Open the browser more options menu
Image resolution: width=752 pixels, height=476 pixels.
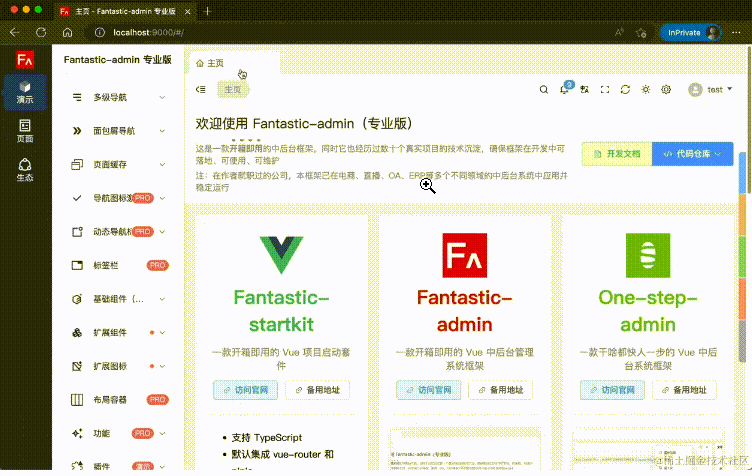[x=736, y=33]
